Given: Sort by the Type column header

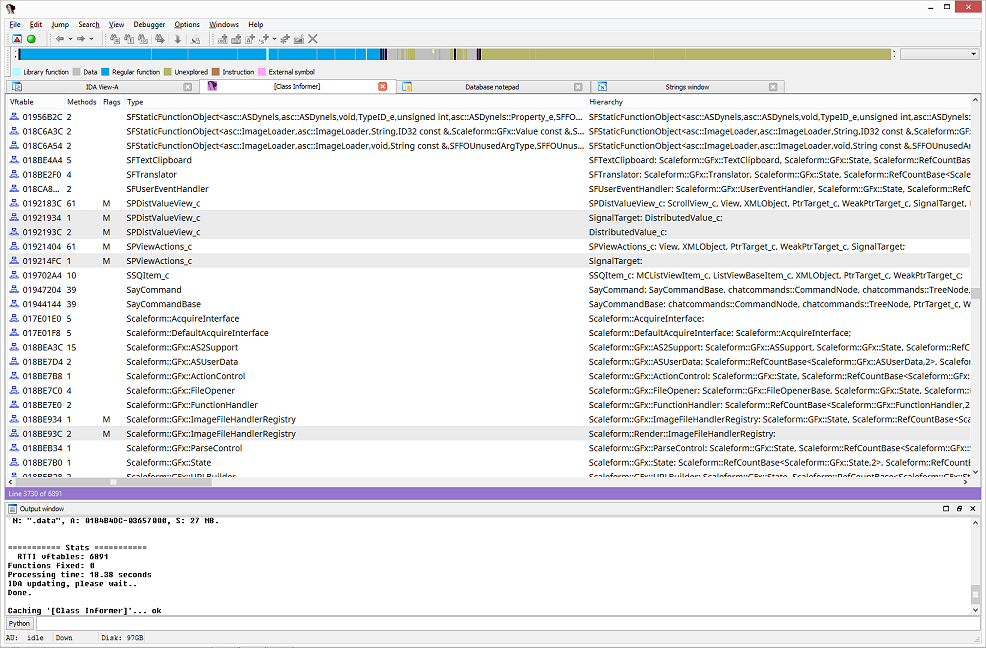Looking at the screenshot, I should (355, 102).
